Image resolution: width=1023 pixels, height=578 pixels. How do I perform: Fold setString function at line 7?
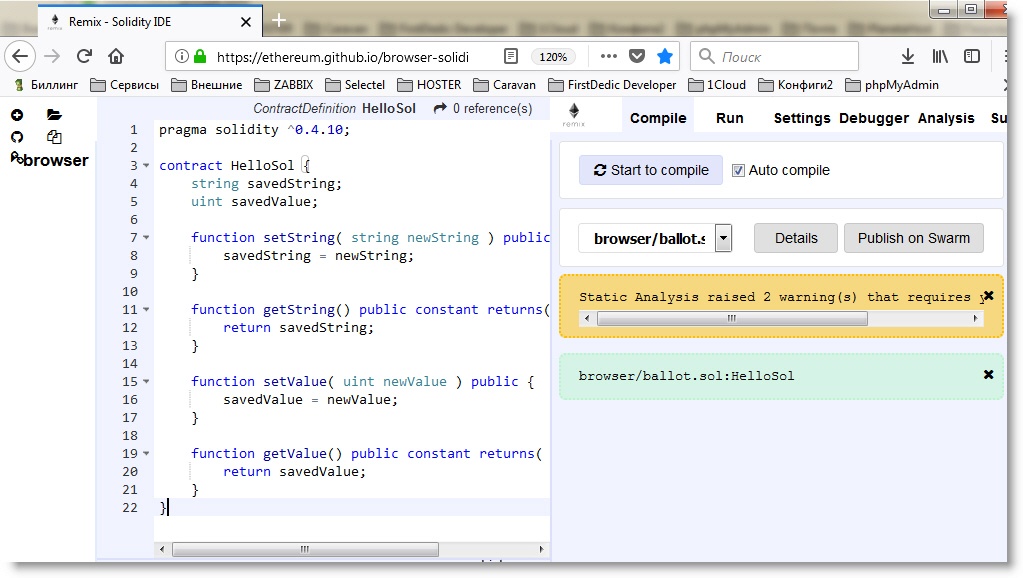(x=146, y=237)
